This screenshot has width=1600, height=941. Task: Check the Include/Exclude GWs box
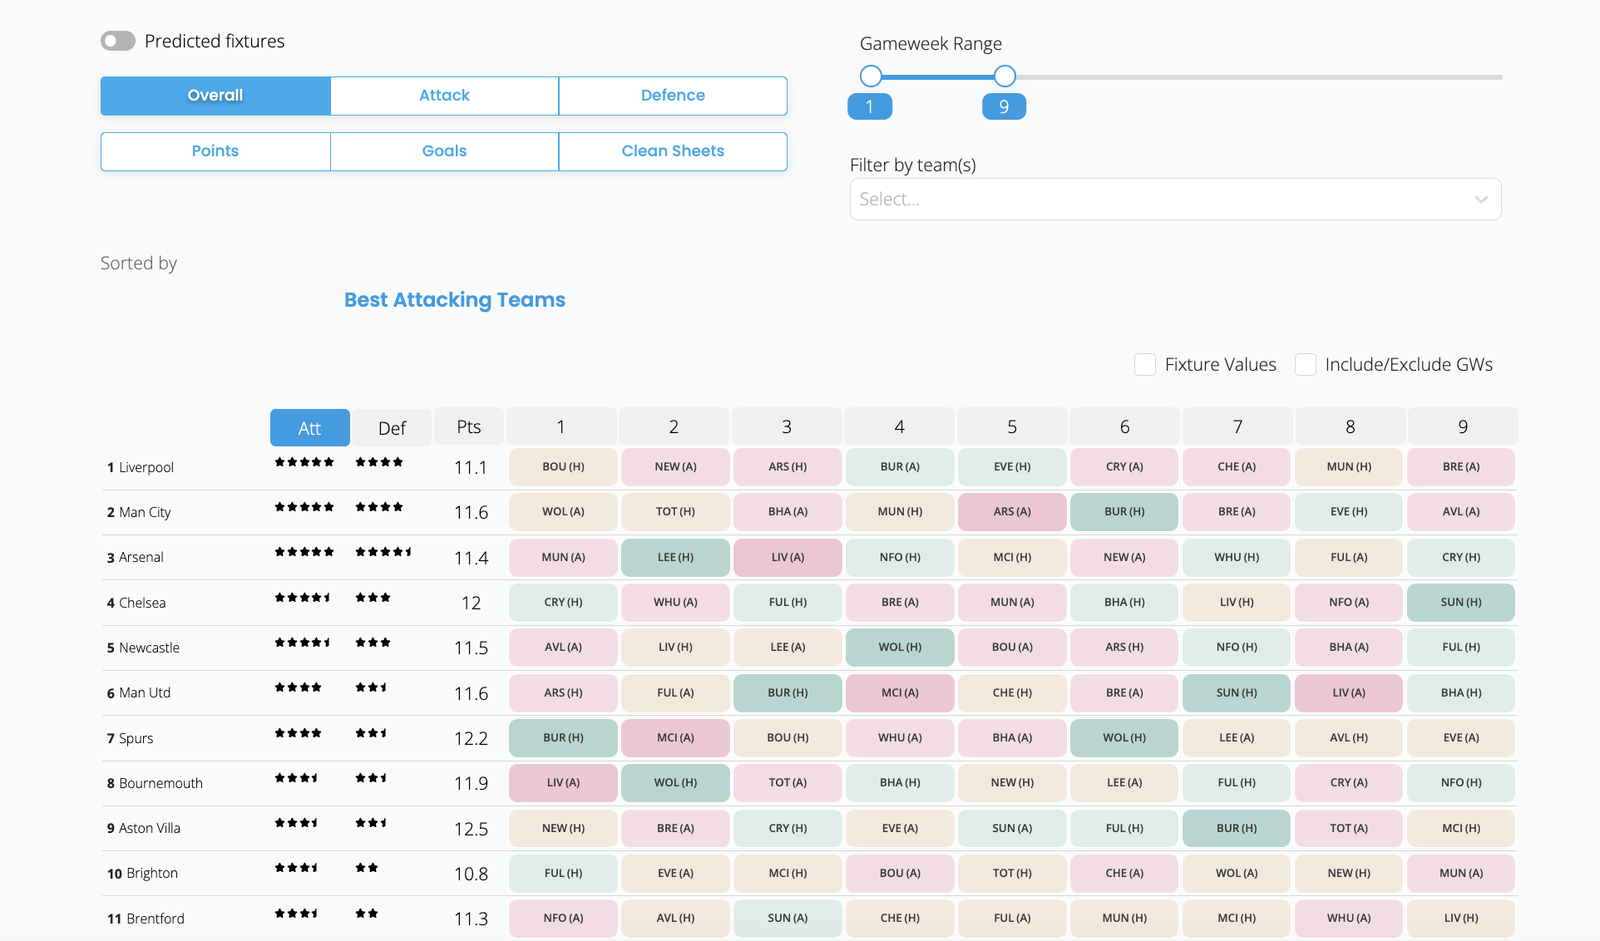1305,365
